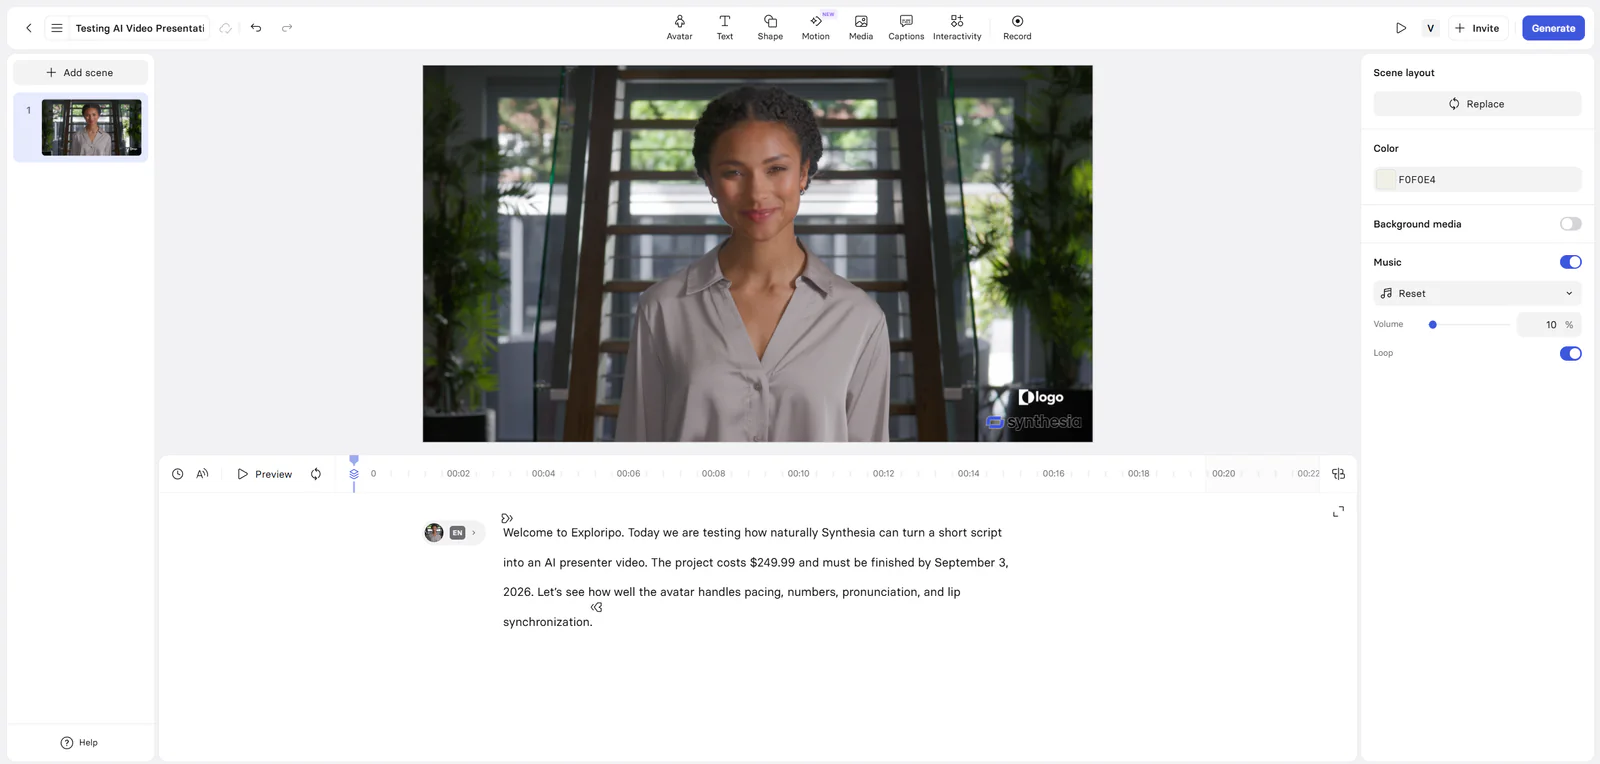Expand the script editor fullscreen
The width and height of the screenshot is (1600, 764).
(x=1338, y=512)
